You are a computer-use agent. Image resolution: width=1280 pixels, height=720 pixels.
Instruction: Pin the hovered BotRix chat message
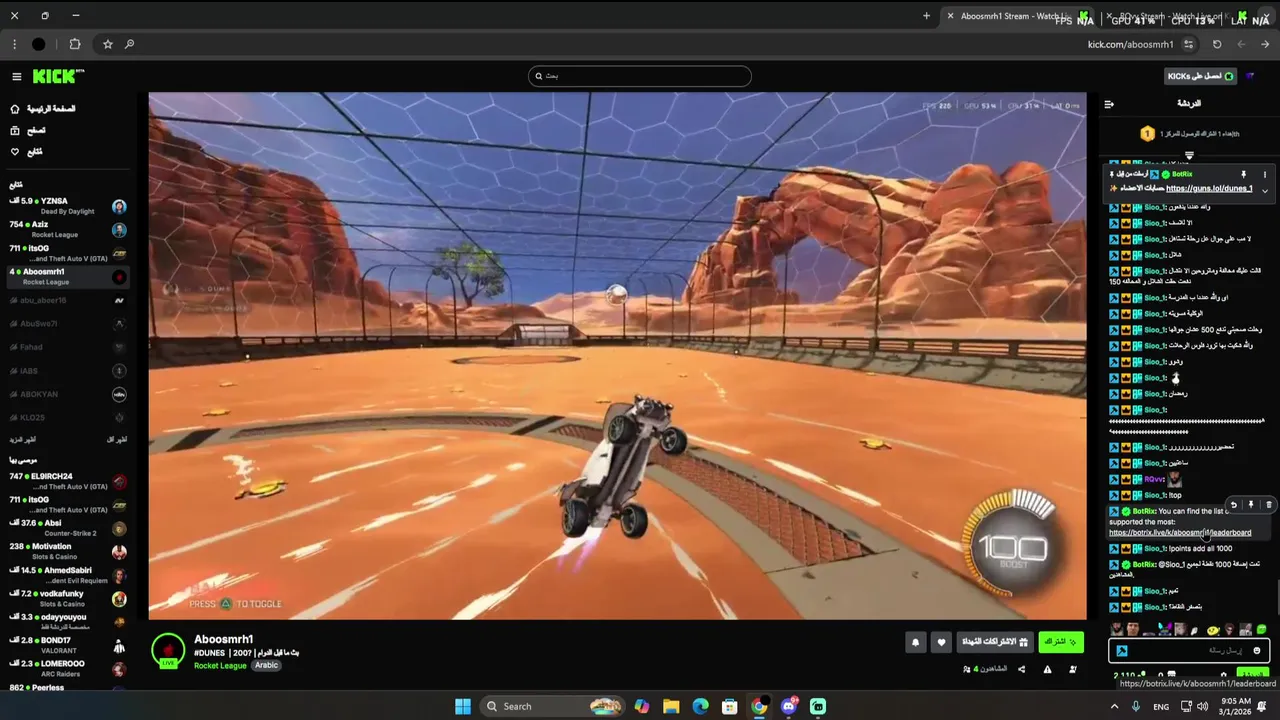coord(1250,505)
